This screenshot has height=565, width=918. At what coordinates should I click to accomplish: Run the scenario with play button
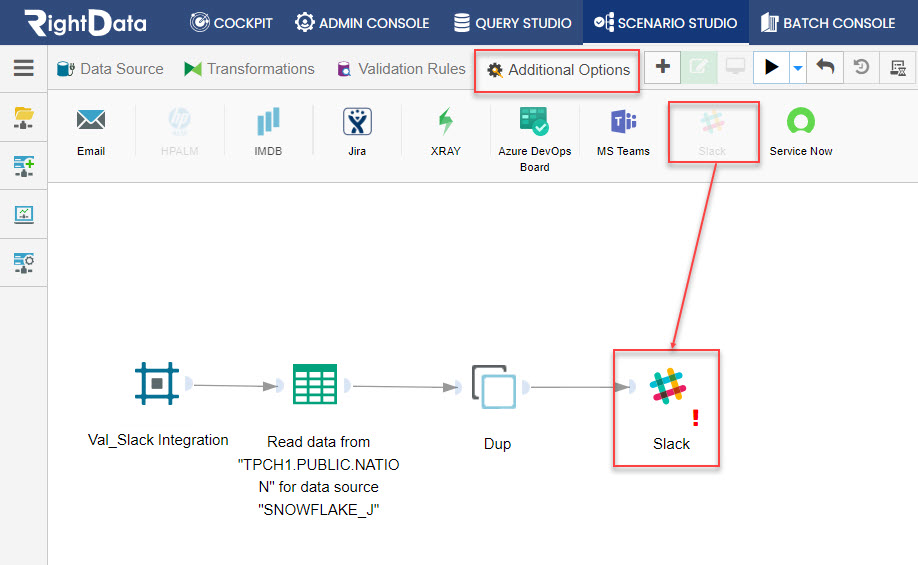coord(772,67)
